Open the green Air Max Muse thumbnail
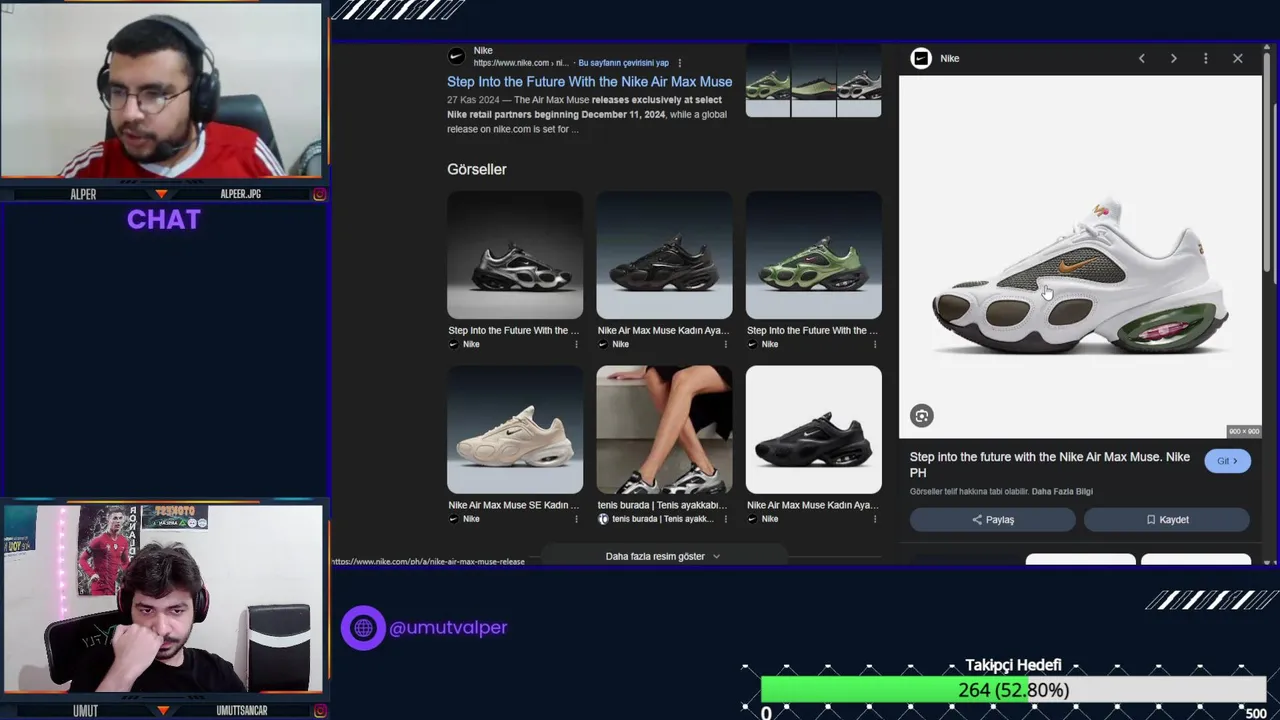The height and width of the screenshot is (720, 1280). [x=813, y=255]
